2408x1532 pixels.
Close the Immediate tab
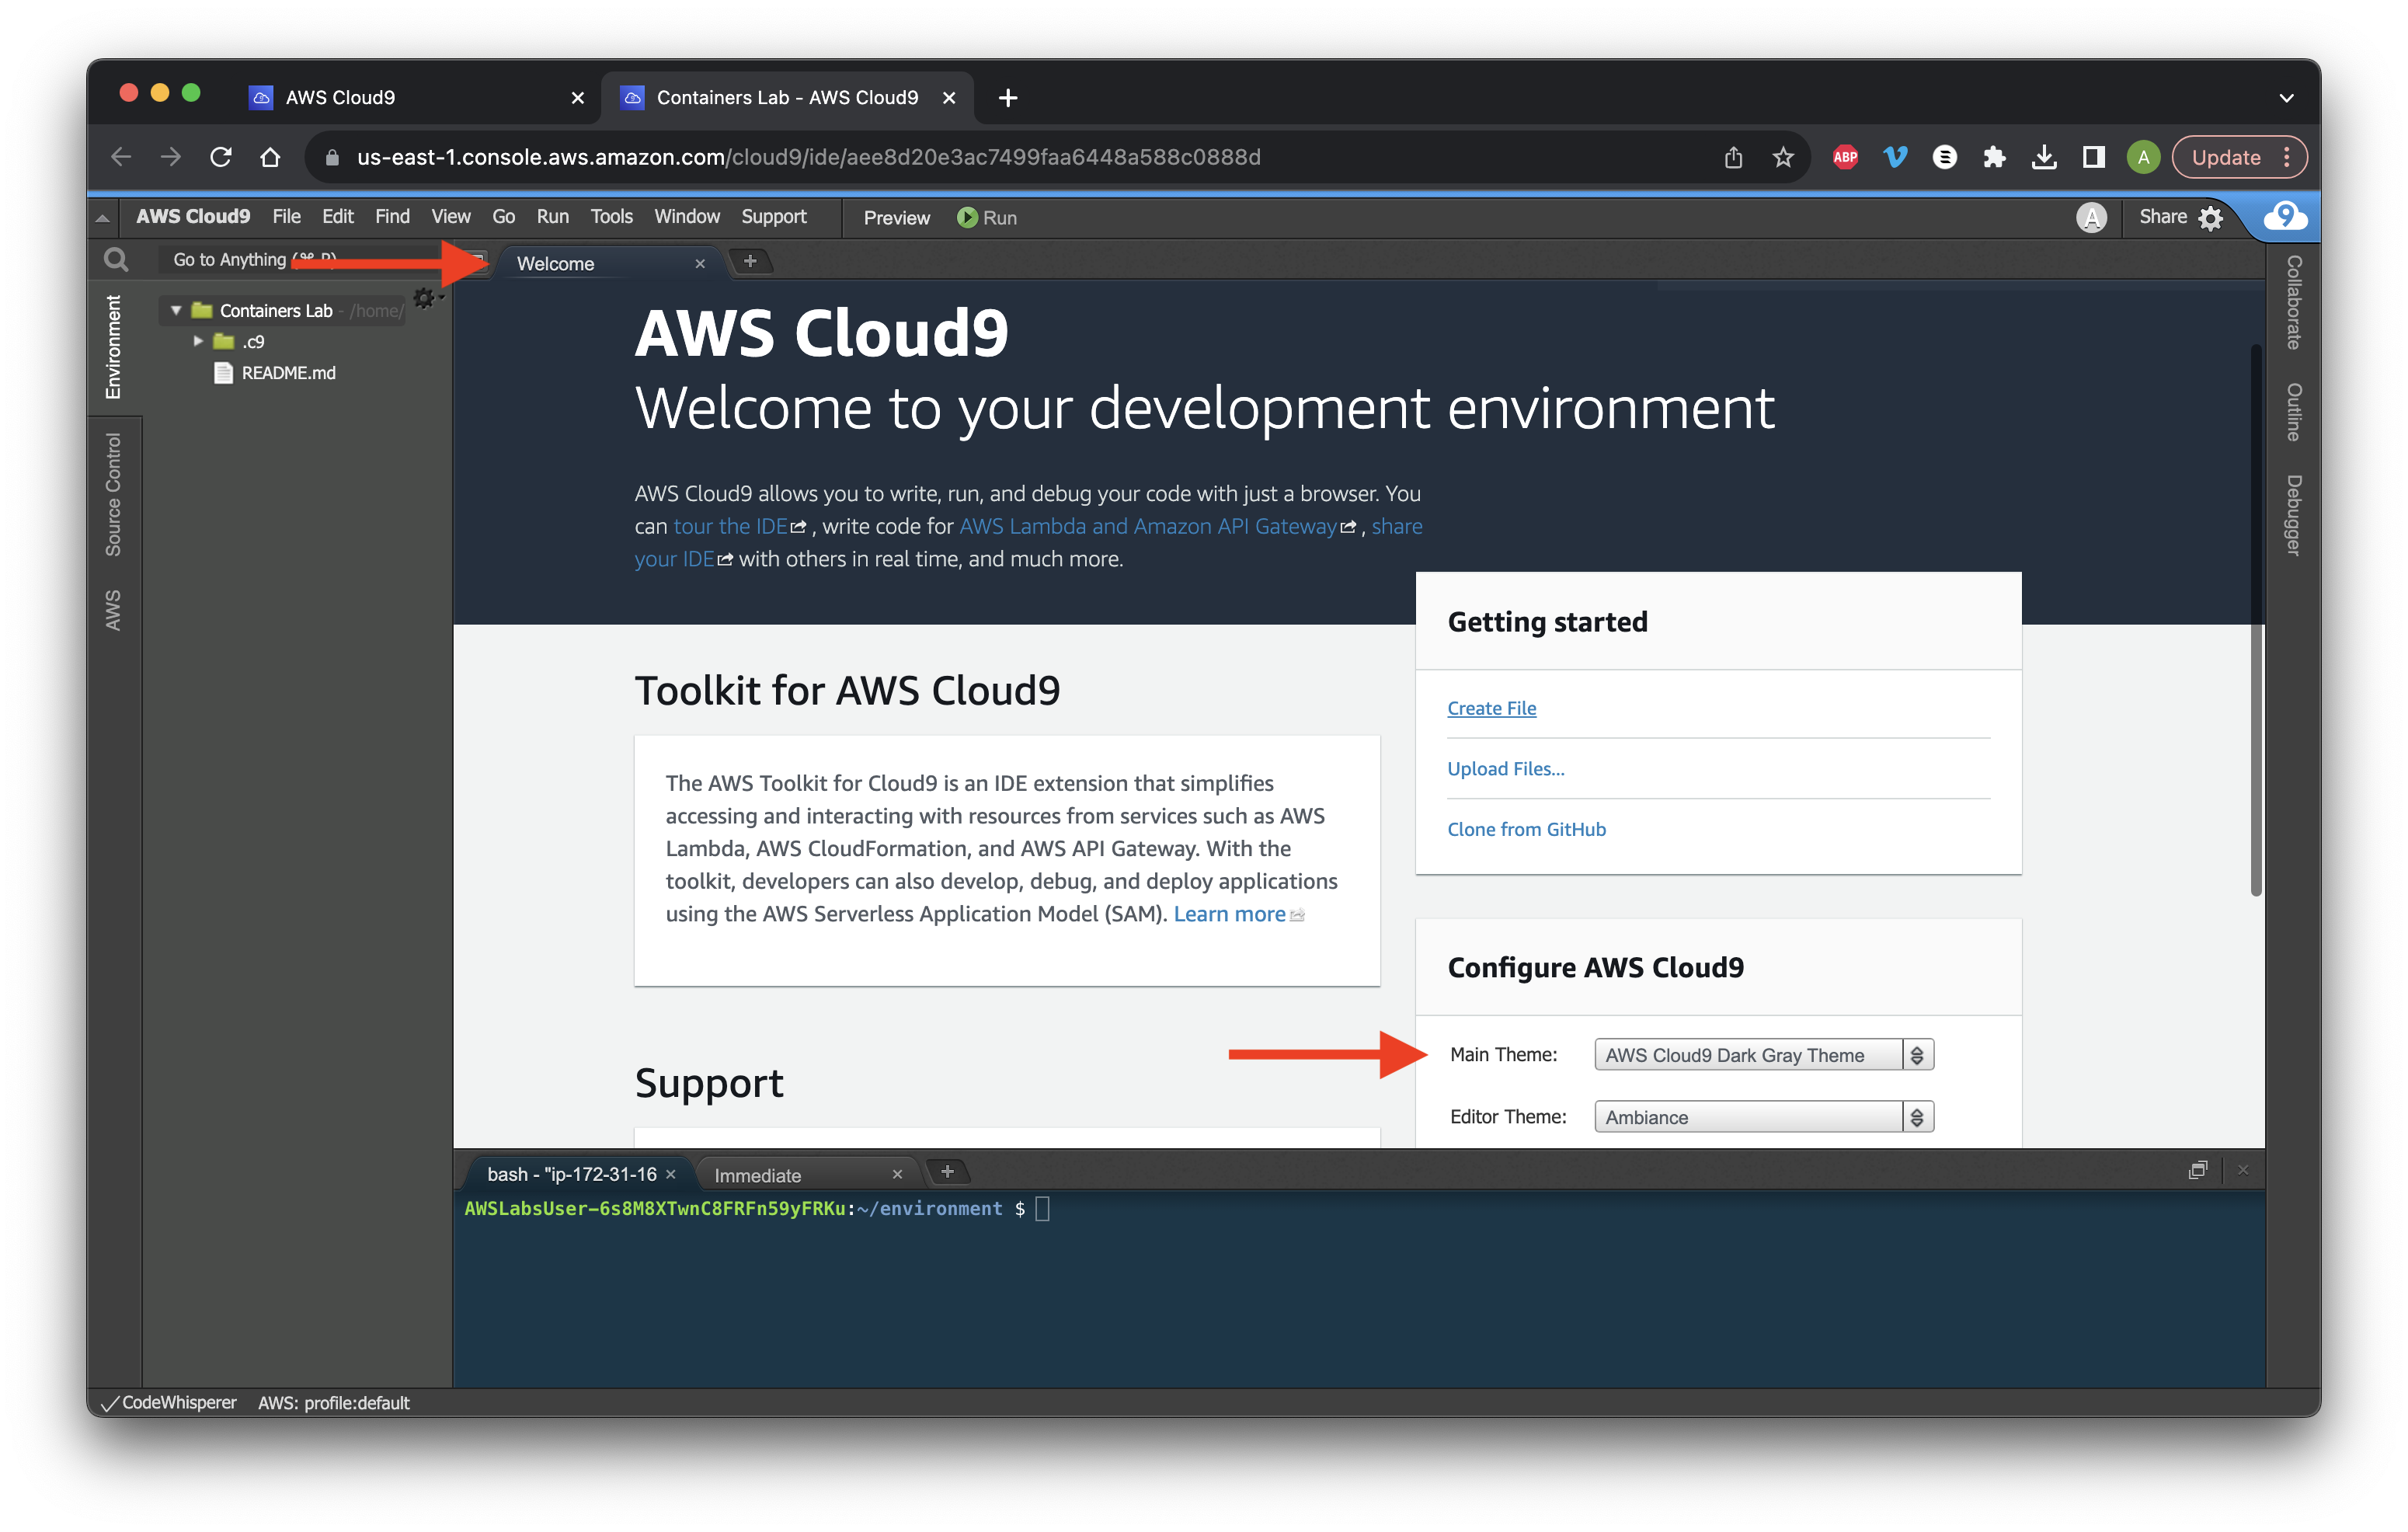click(x=897, y=1175)
